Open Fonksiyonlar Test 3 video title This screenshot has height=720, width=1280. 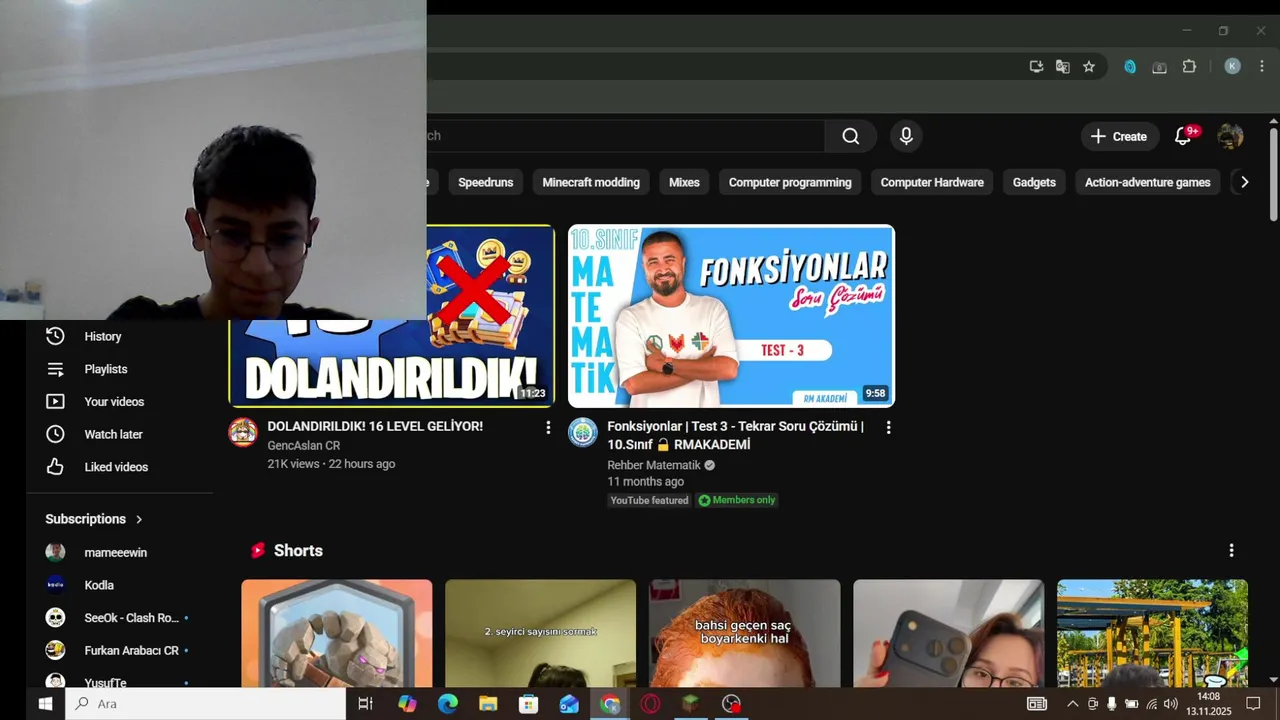[x=735, y=435]
